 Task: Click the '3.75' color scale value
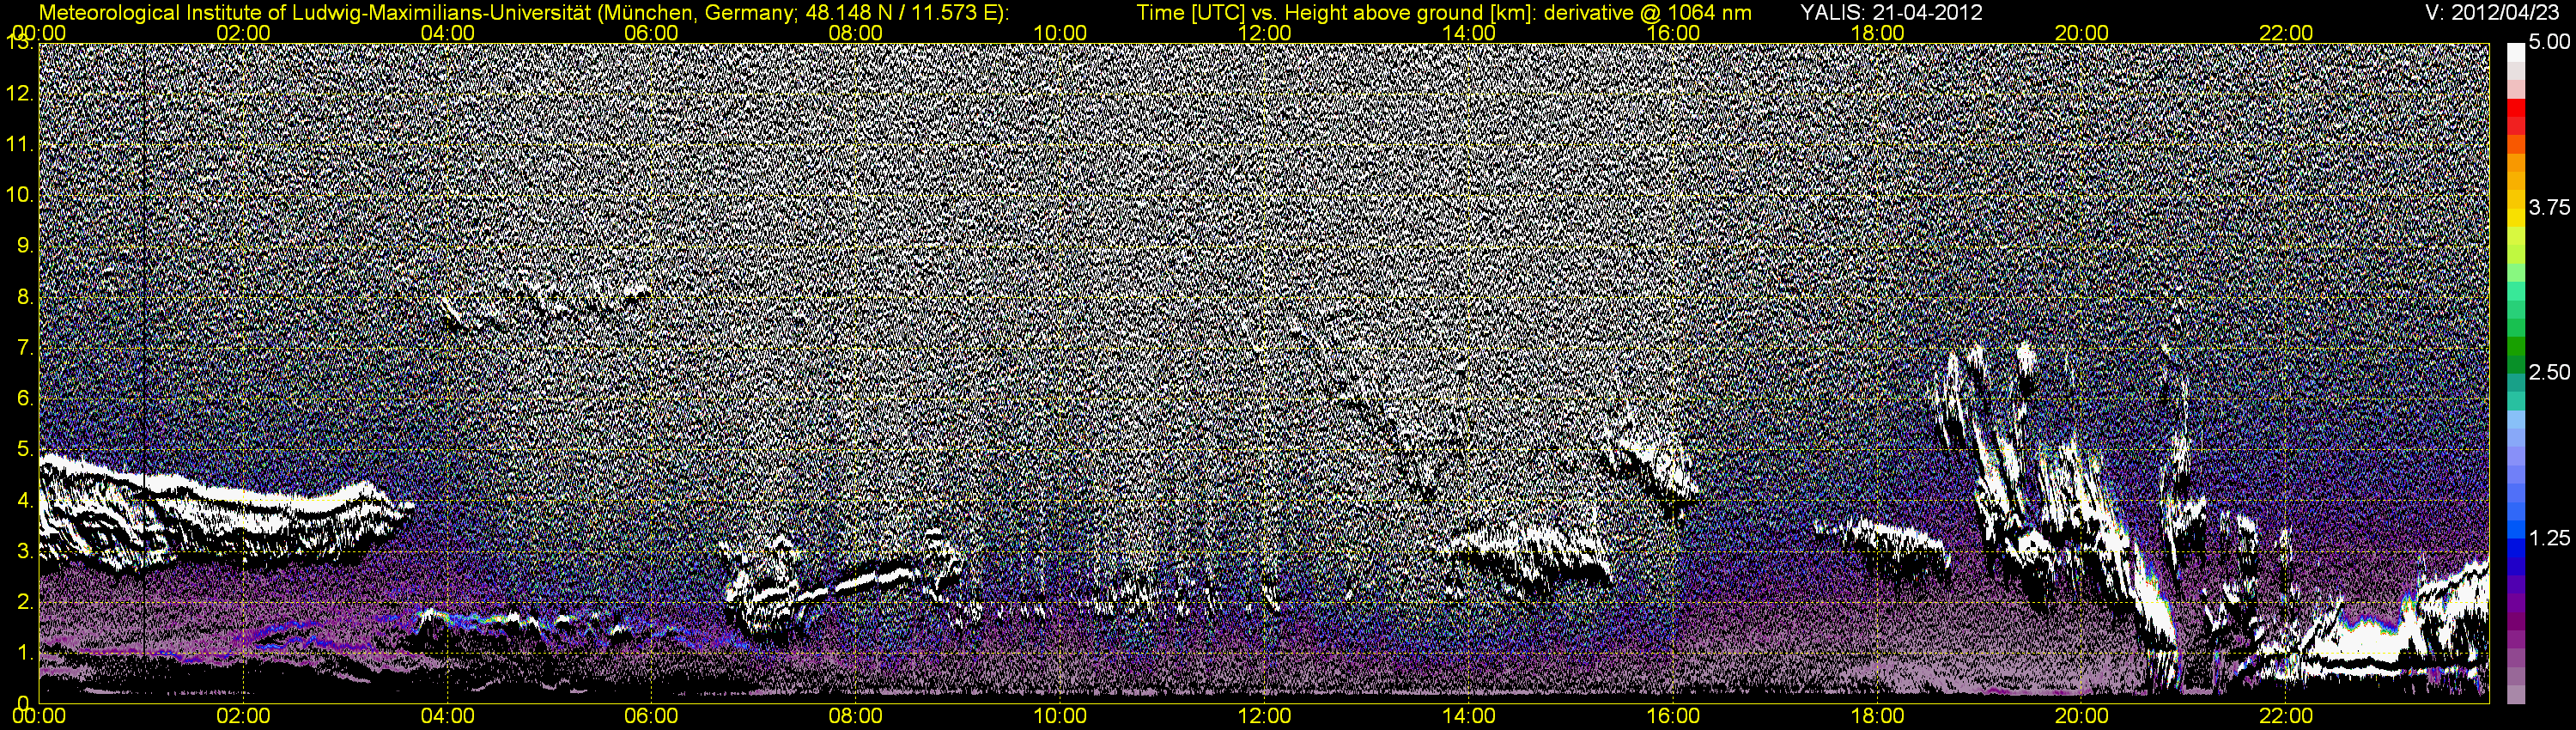[x=2548, y=207]
